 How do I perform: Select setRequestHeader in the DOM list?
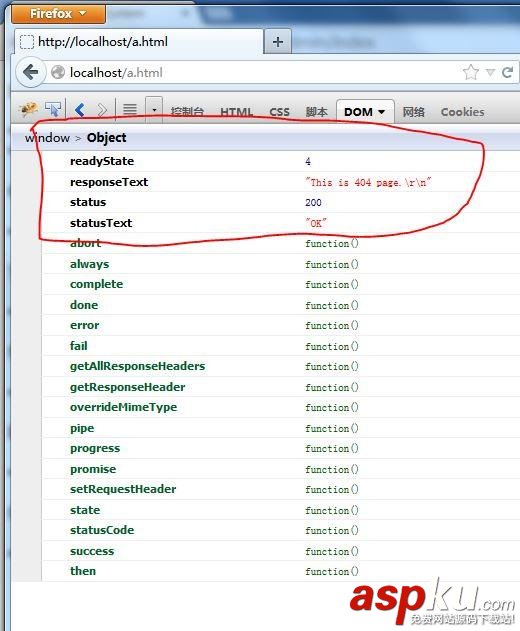(x=123, y=489)
